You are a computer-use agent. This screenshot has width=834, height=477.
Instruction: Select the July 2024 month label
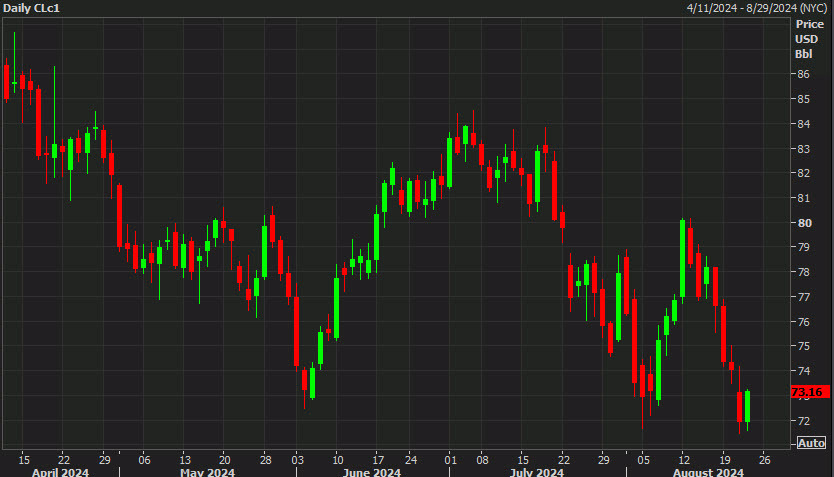pos(535,471)
